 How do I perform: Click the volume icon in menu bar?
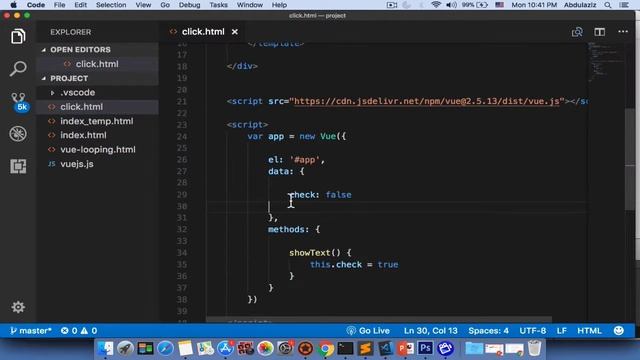pos(451,5)
